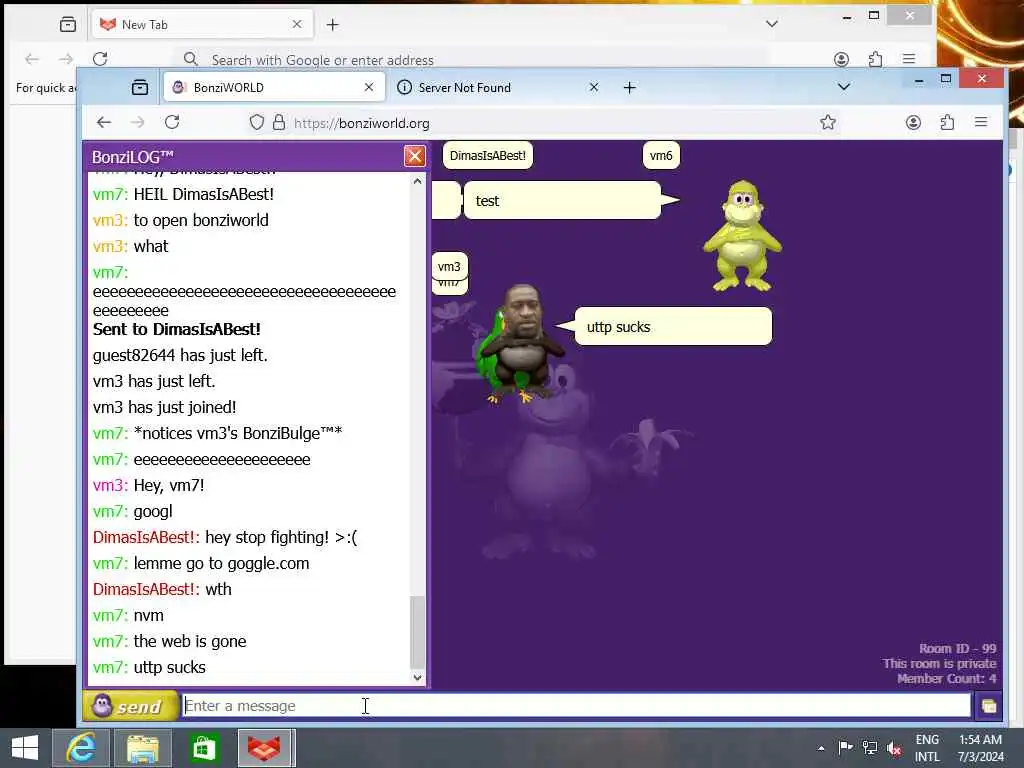The height and width of the screenshot is (768, 1024).
Task: Expand list all tabs chevron in BonziWORLD window
Action: point(844,87)
